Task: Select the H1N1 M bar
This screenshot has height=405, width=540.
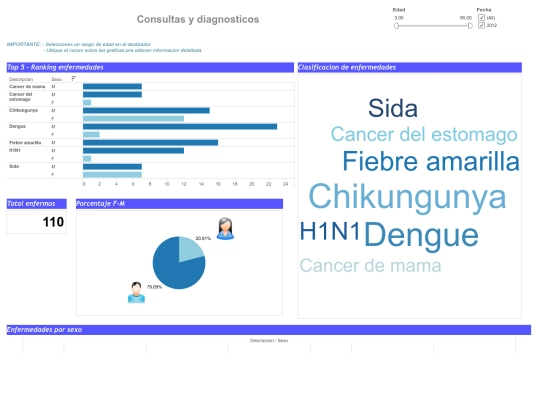Action: click(x=133, y=150)
